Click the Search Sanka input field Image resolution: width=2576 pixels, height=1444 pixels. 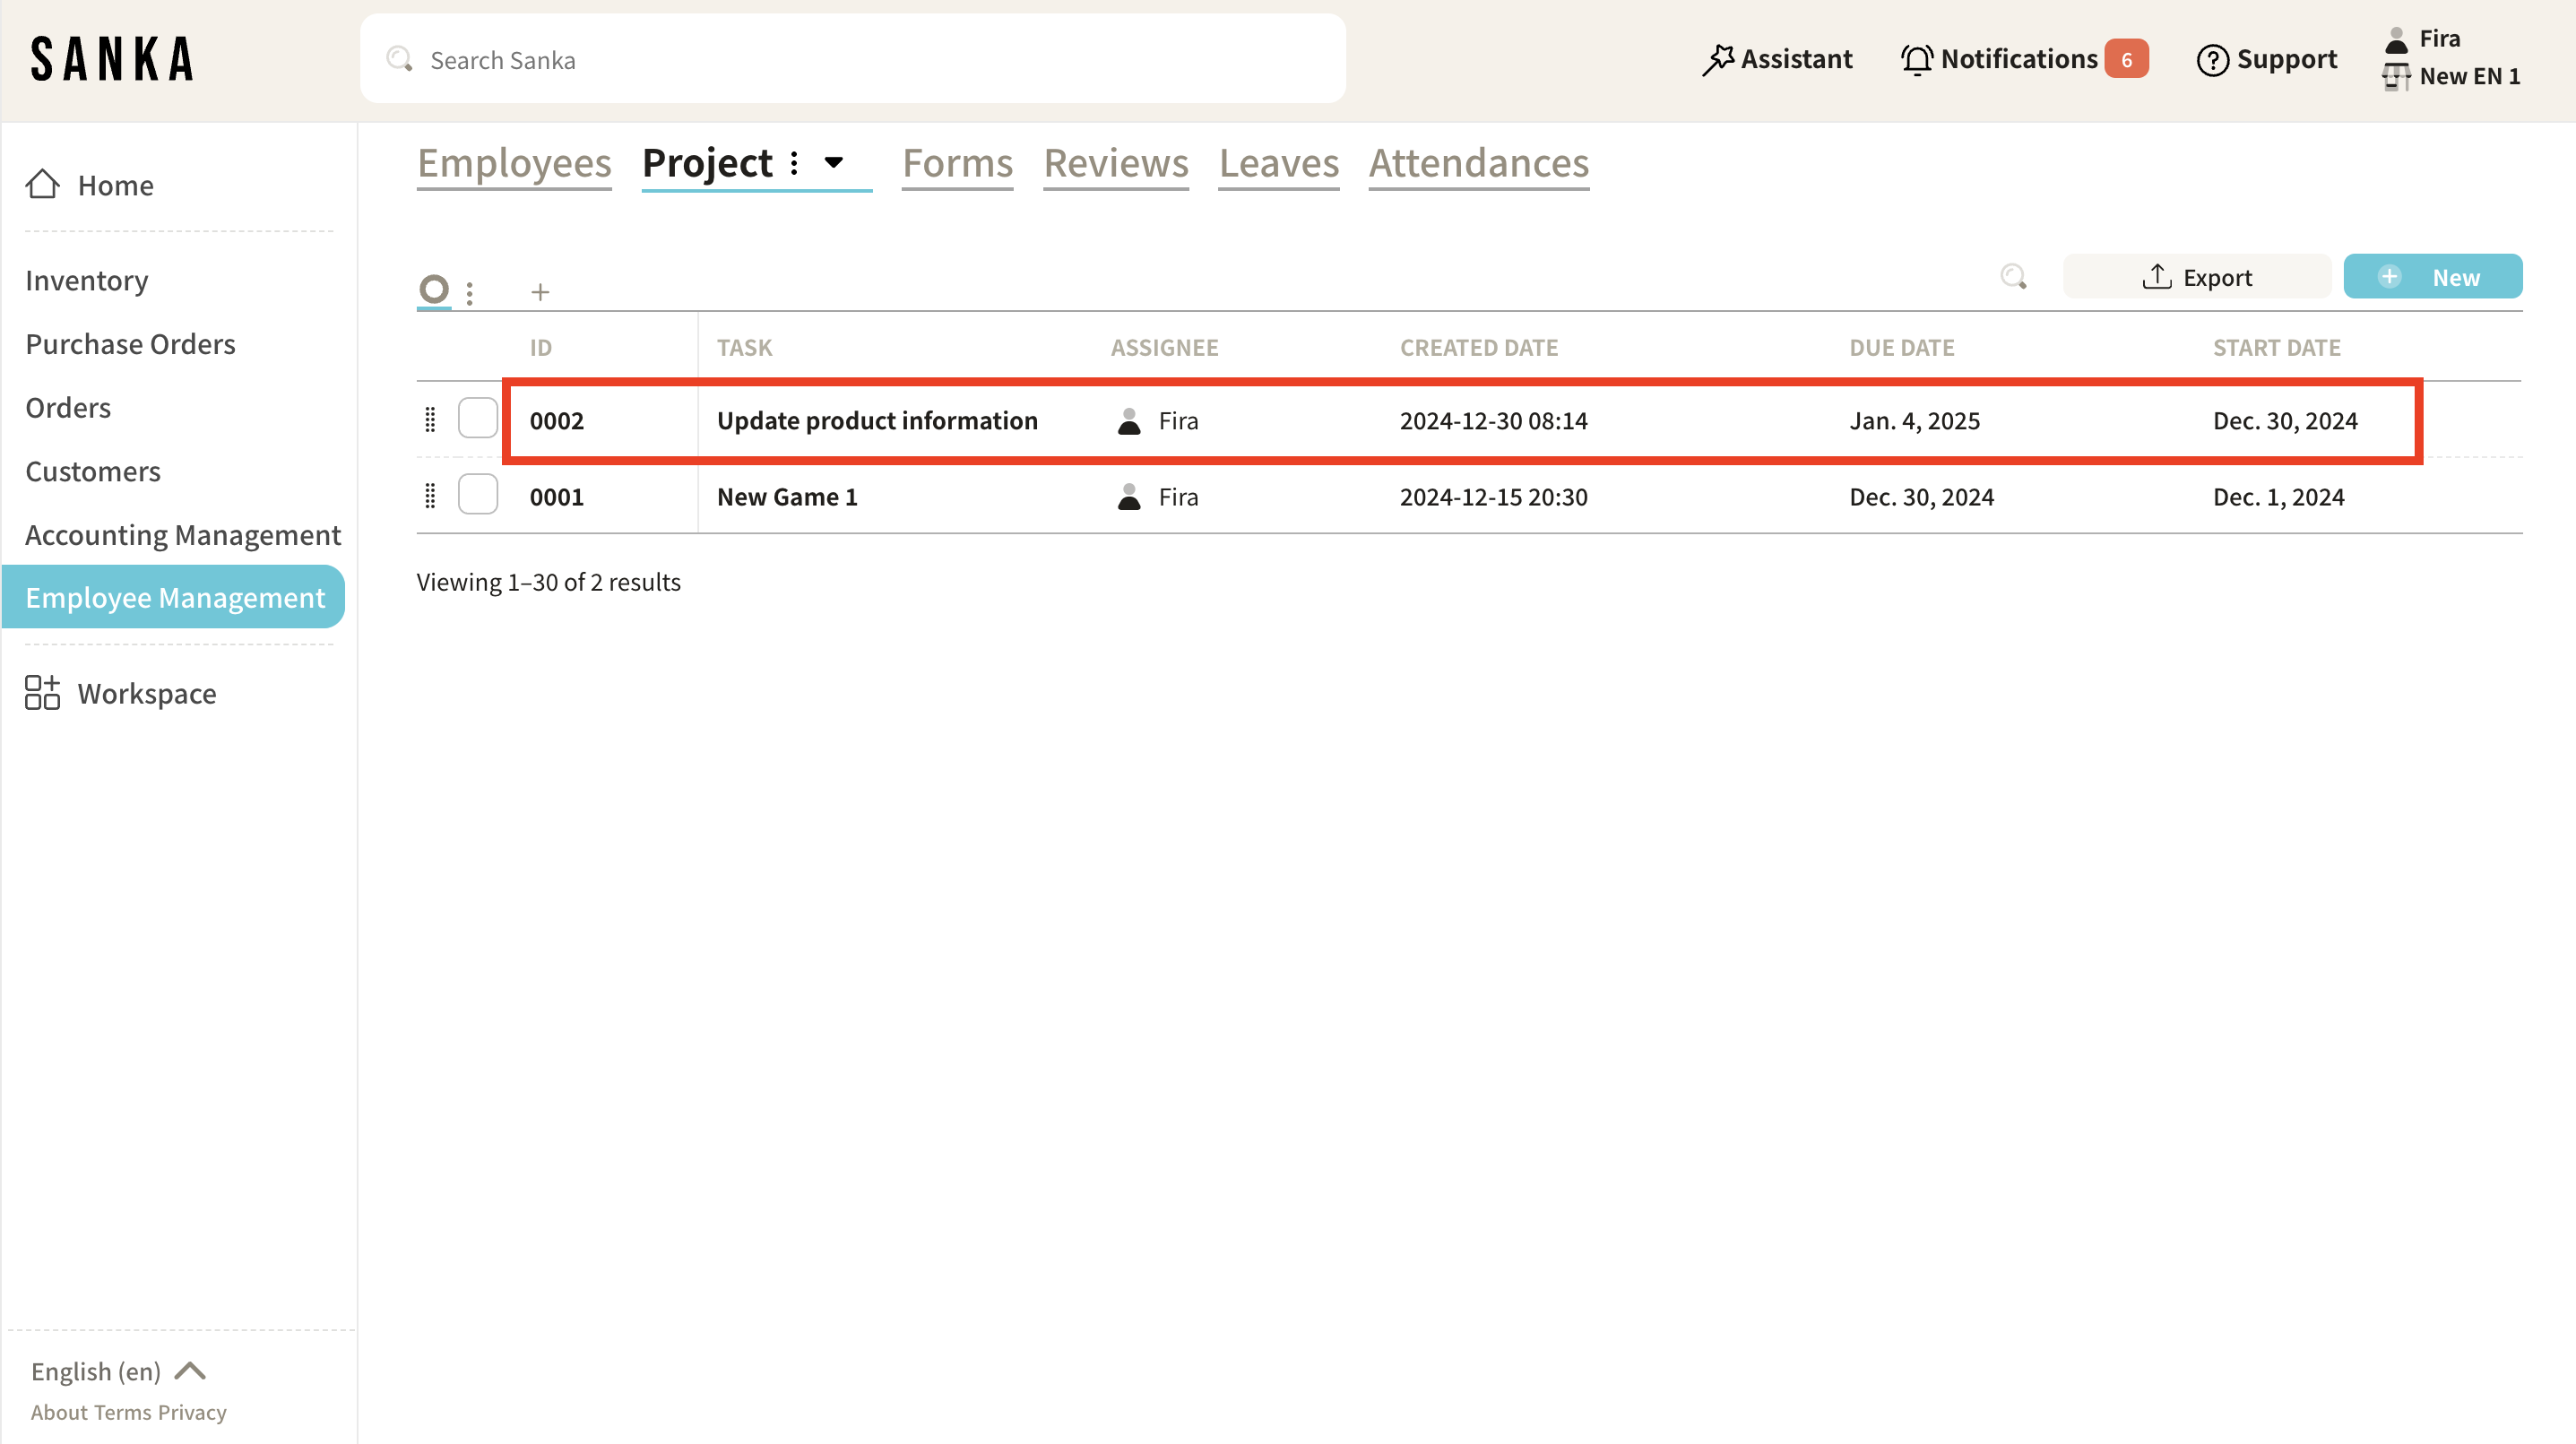tap(852, 59)
